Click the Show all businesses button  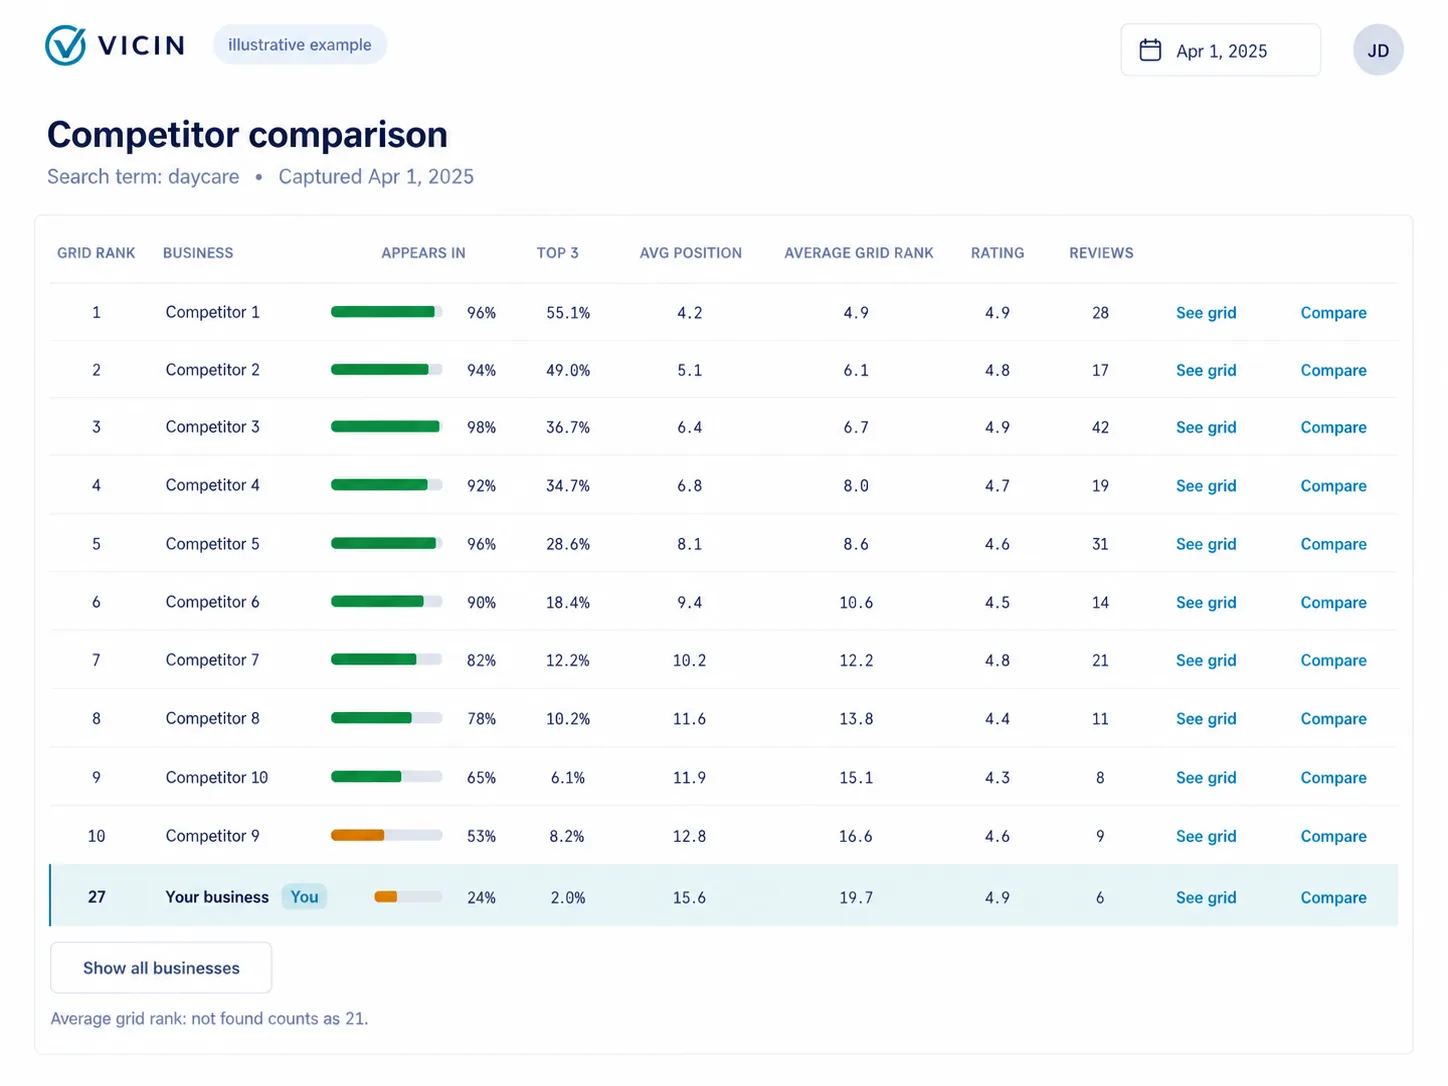161,968
